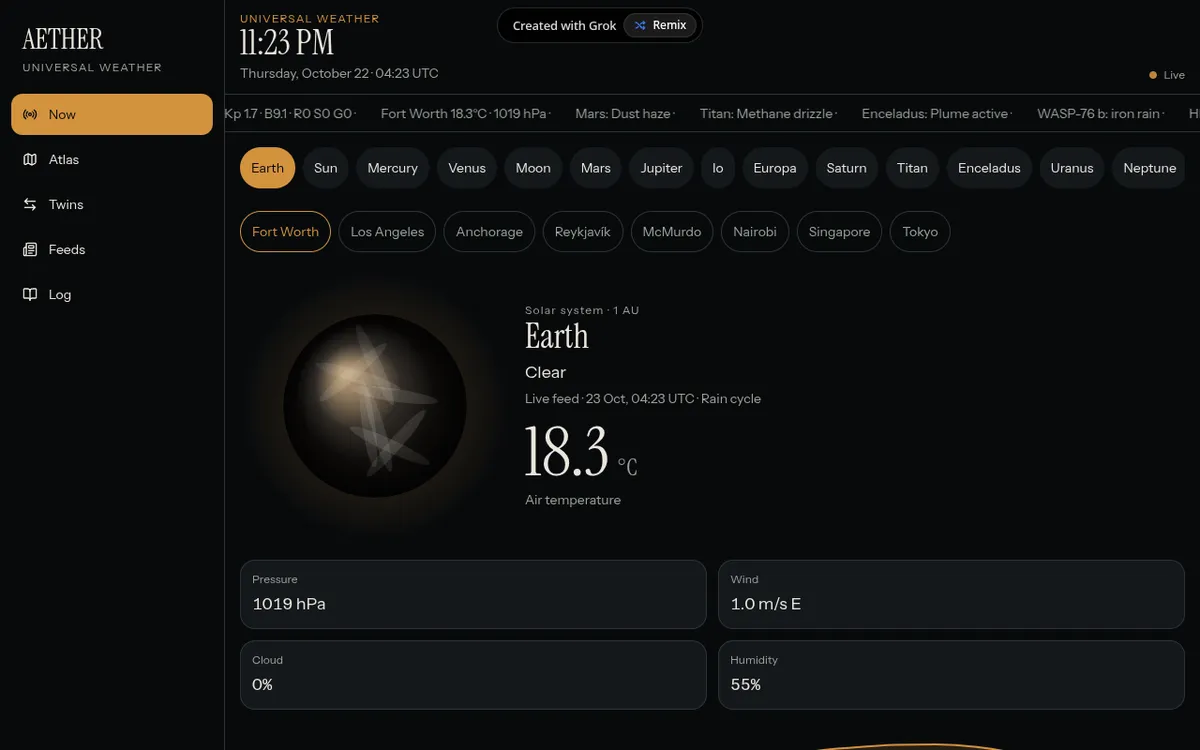Screen dimensions: 1200x750
Task: Click the orange Live status dot
Action: click(1153, 75)
